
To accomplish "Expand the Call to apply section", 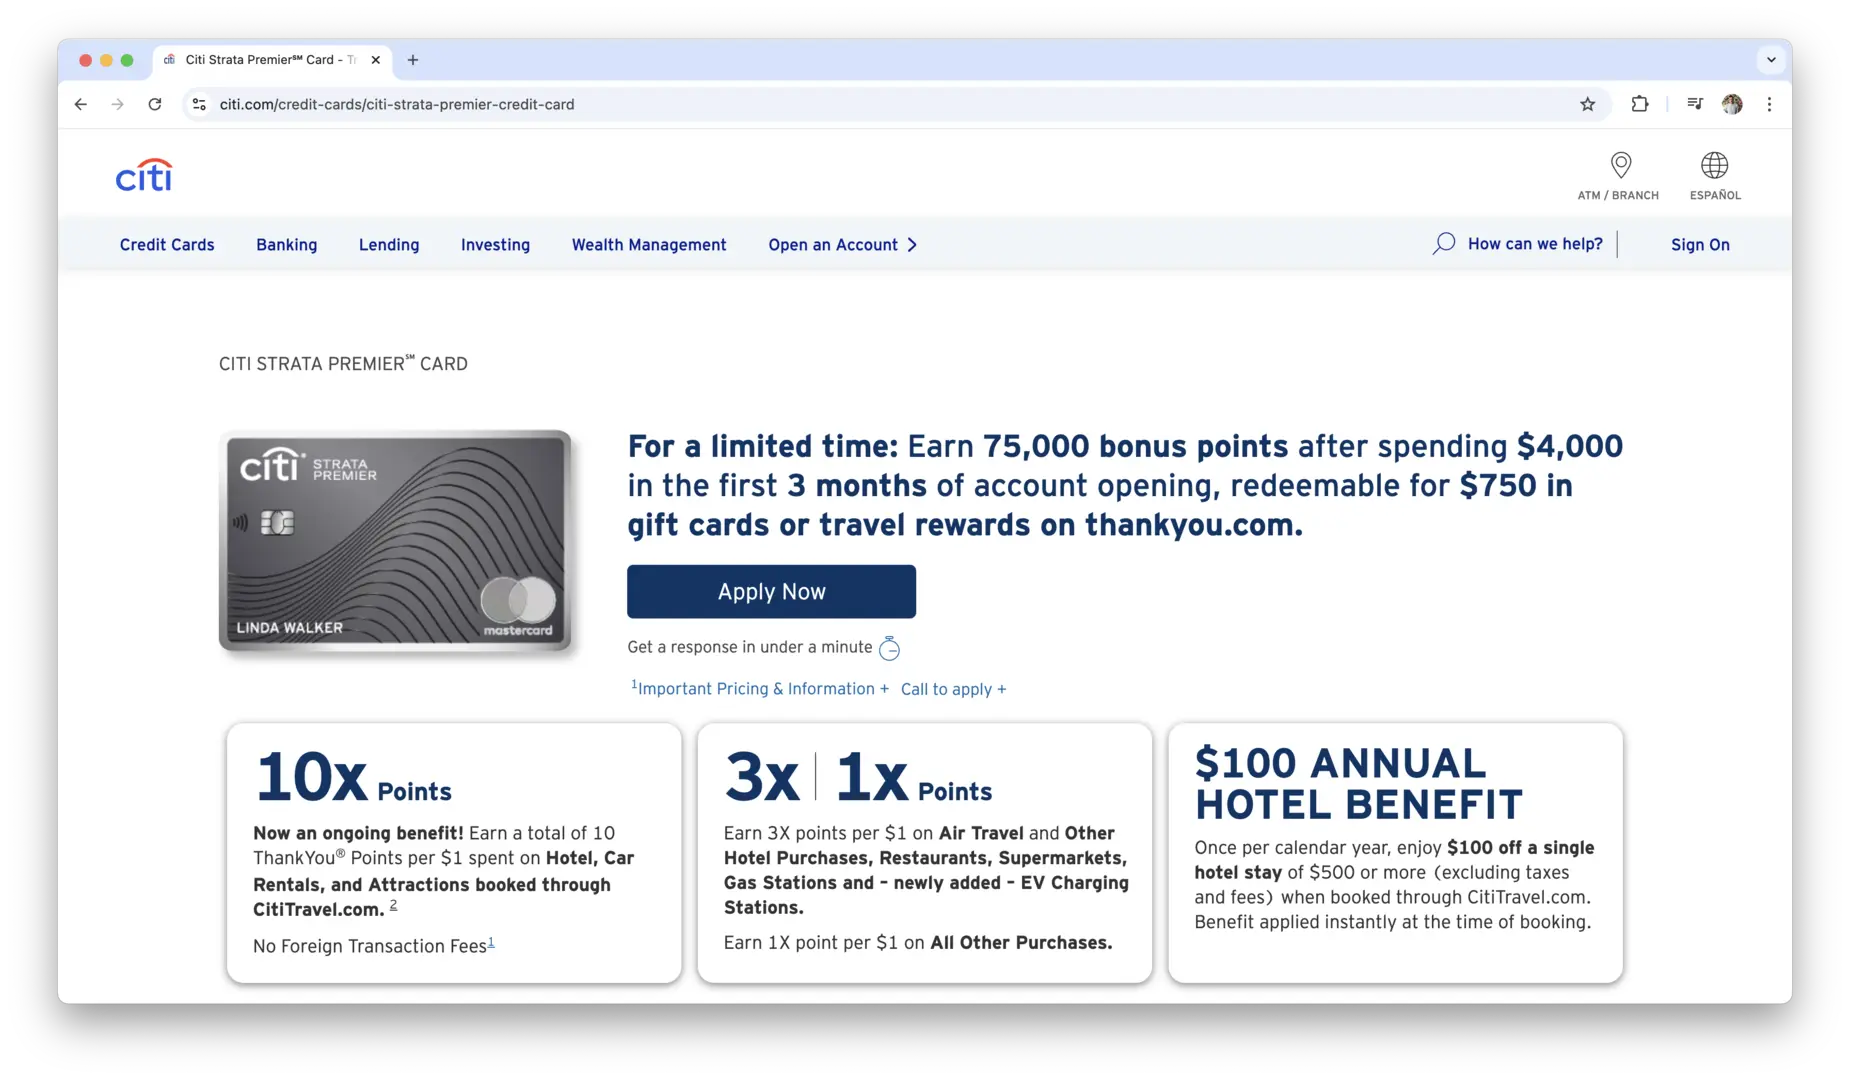I will (953, 689).
